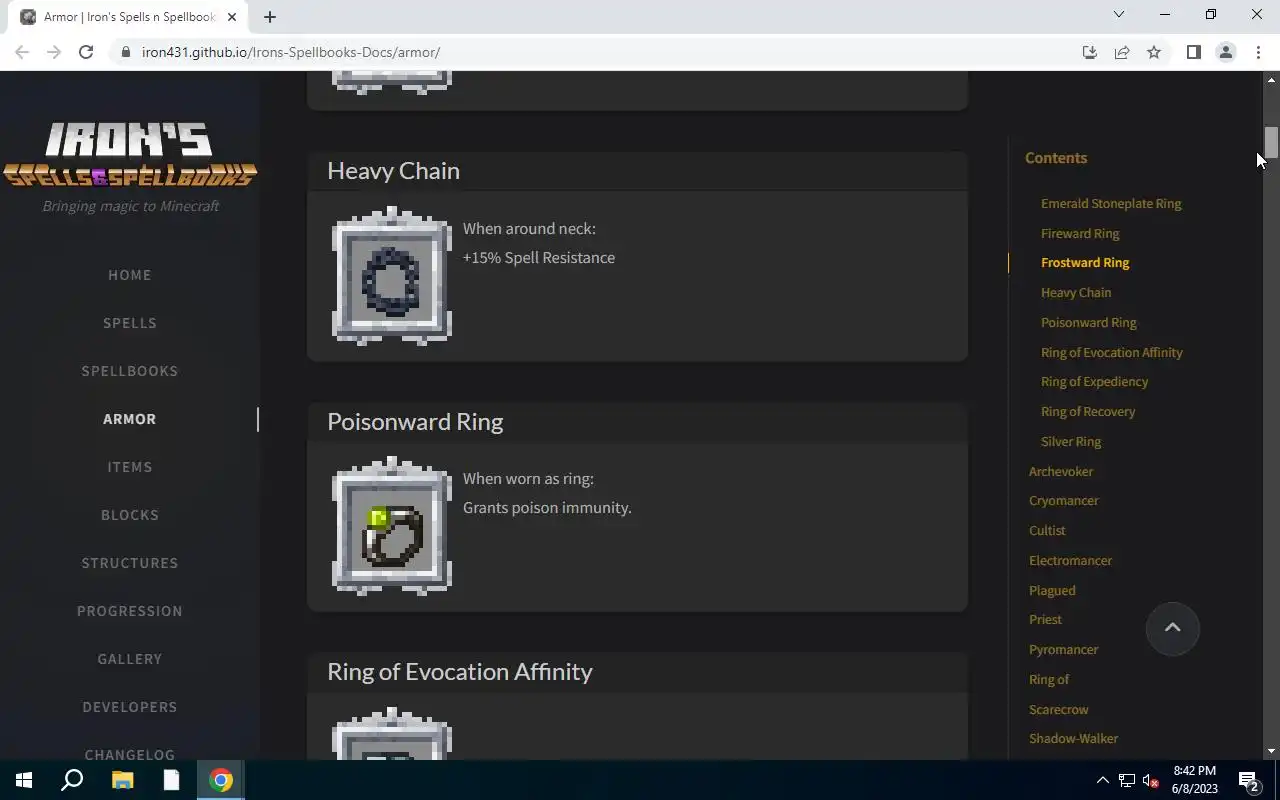Open a new browser tab
1280x800 pixels.
click(x=270, y=16)
